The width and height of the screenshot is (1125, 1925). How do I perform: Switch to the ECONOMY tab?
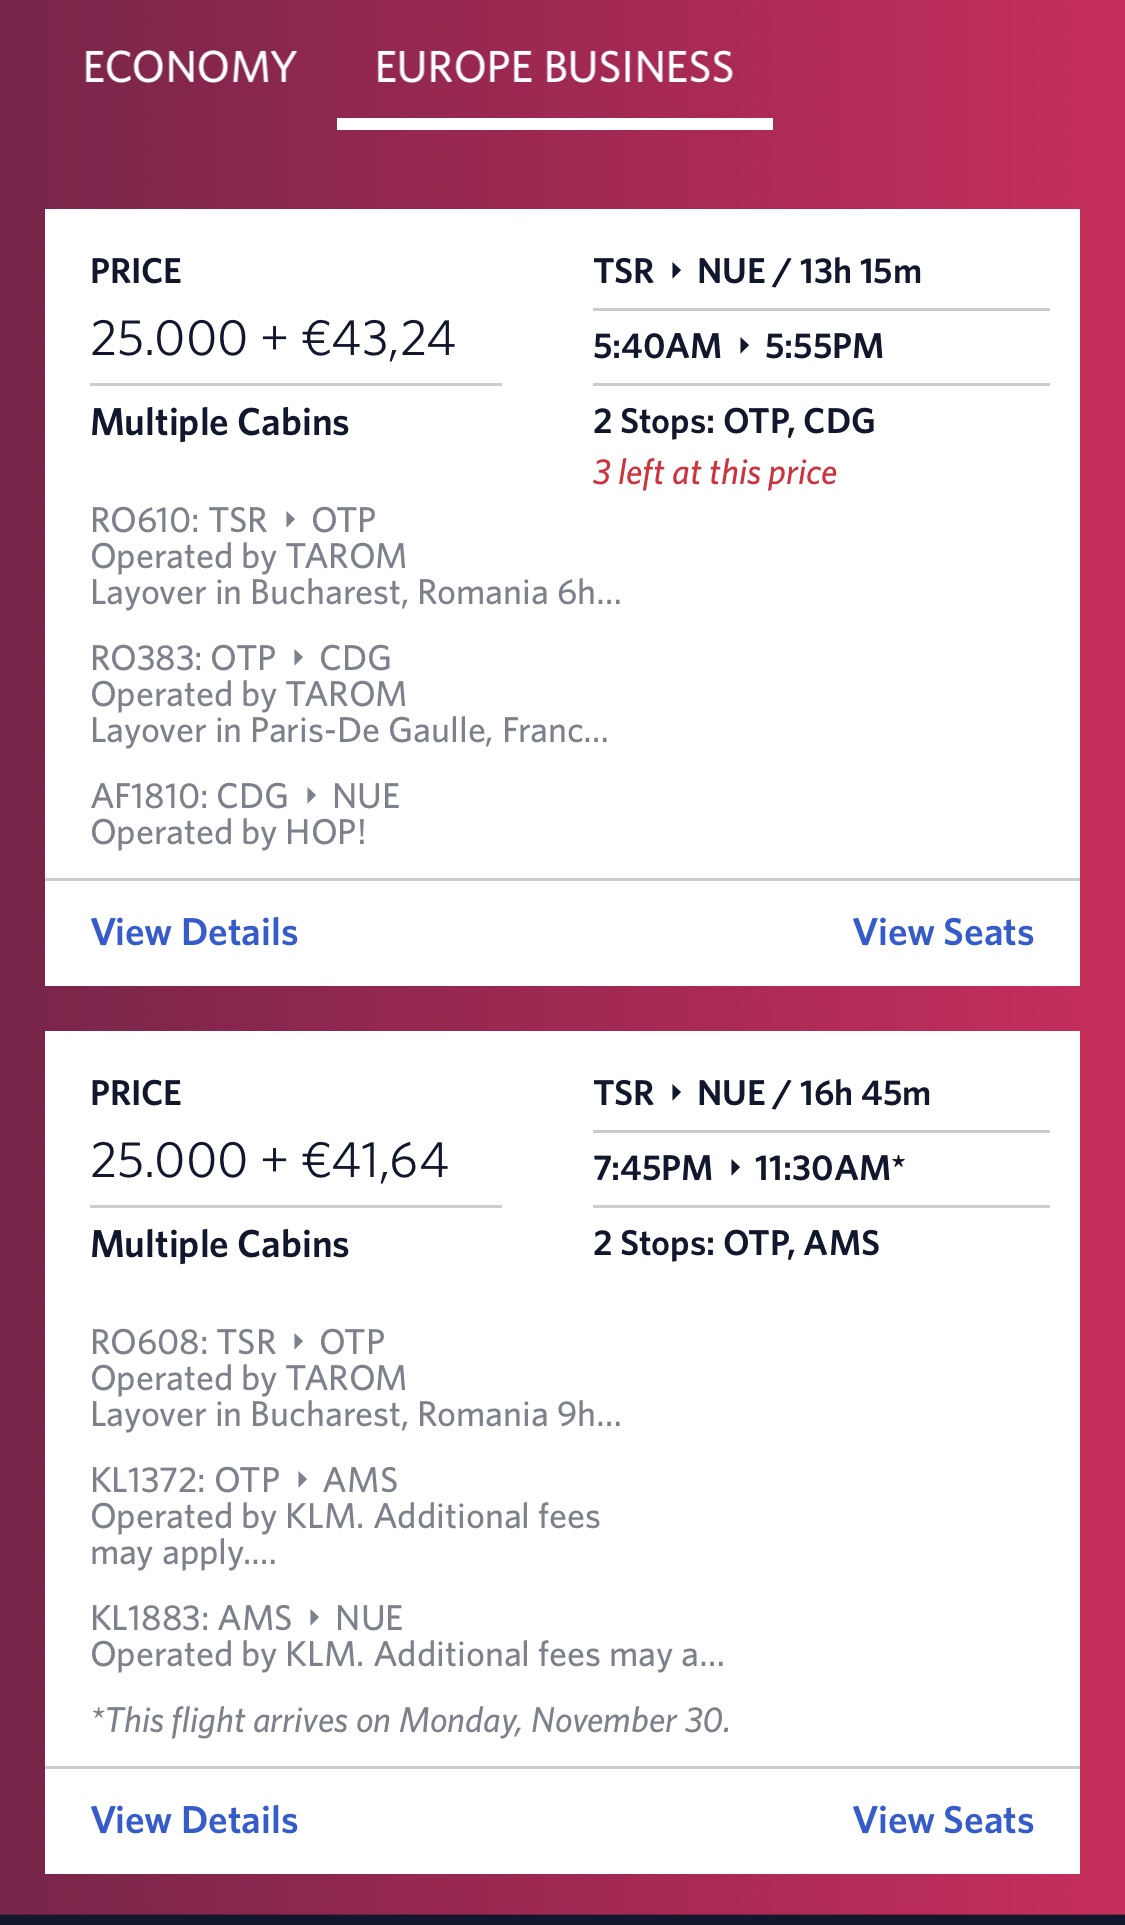click(x=190, y=67)
